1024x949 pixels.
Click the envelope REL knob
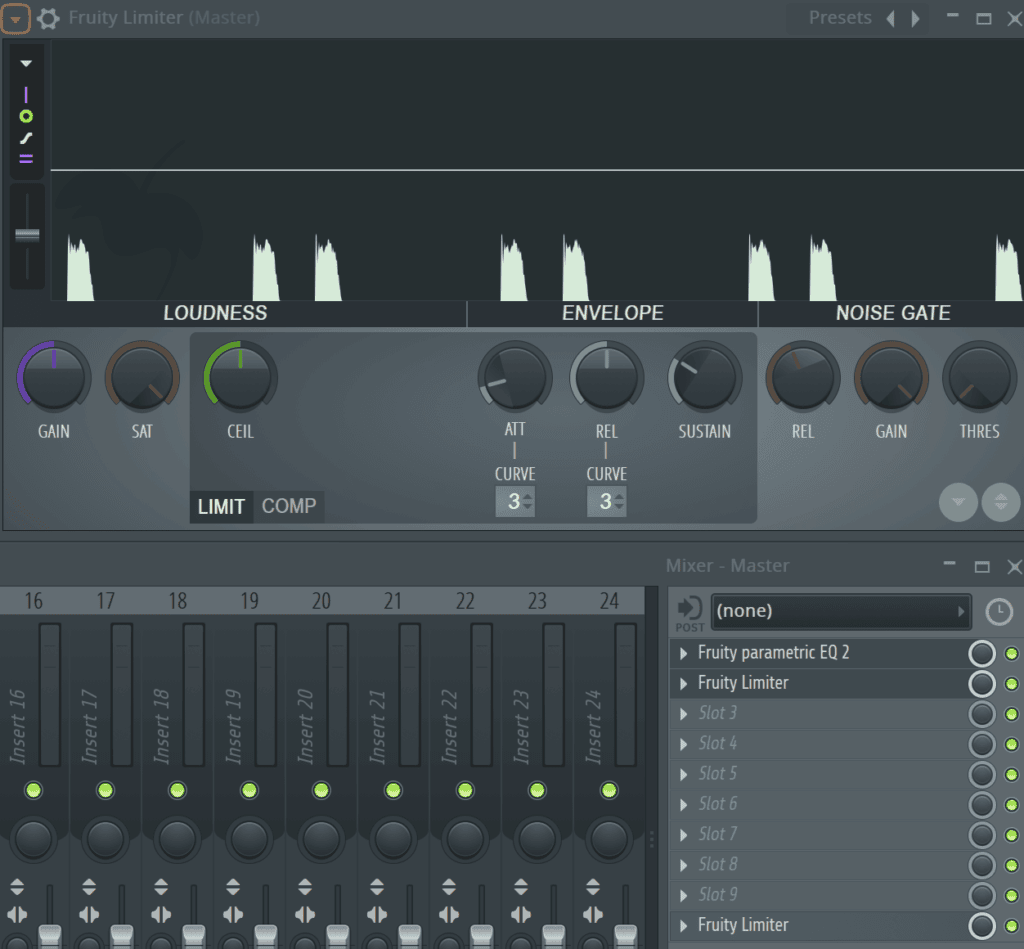coord(607,376)
